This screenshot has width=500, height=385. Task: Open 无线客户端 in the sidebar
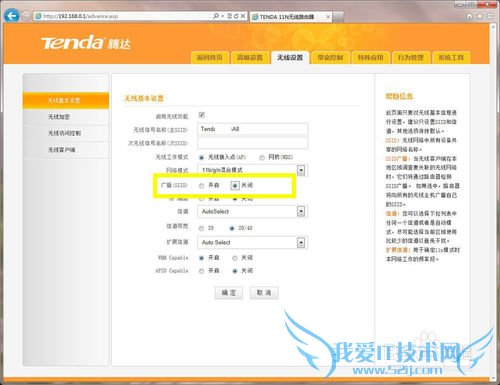pyautogui.click(x=66, y=150)
